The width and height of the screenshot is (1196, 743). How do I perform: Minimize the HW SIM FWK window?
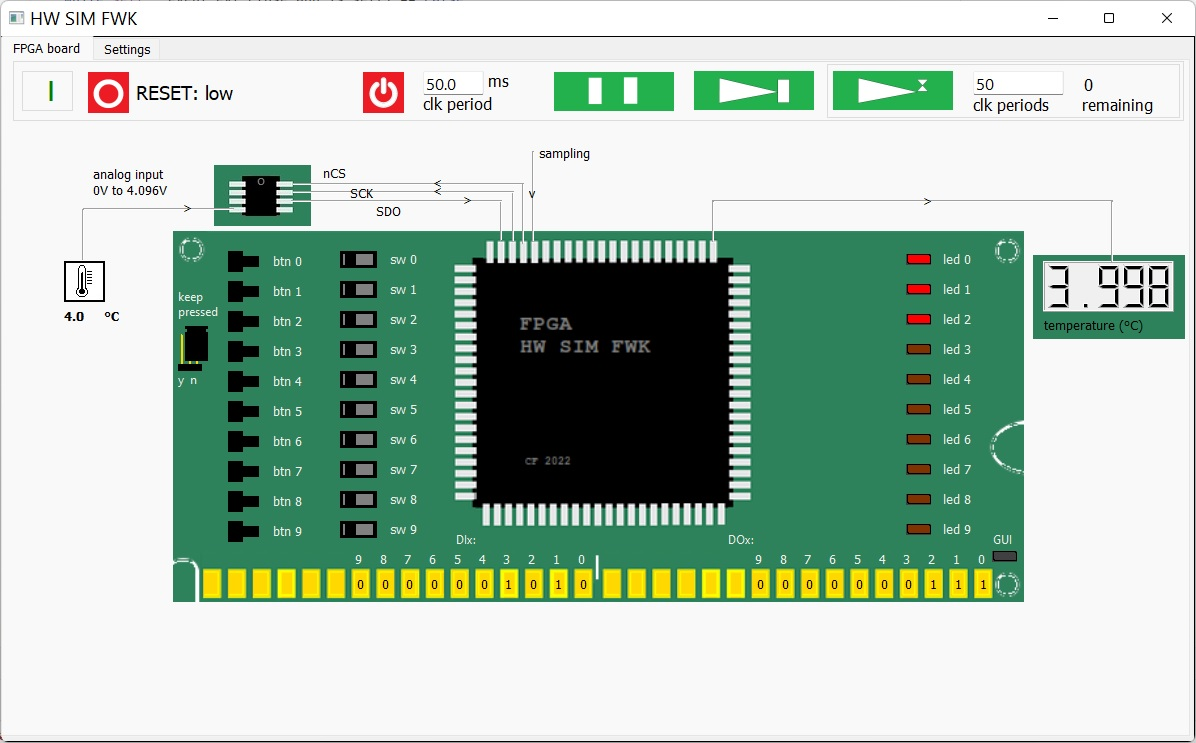coord(1053,18)
